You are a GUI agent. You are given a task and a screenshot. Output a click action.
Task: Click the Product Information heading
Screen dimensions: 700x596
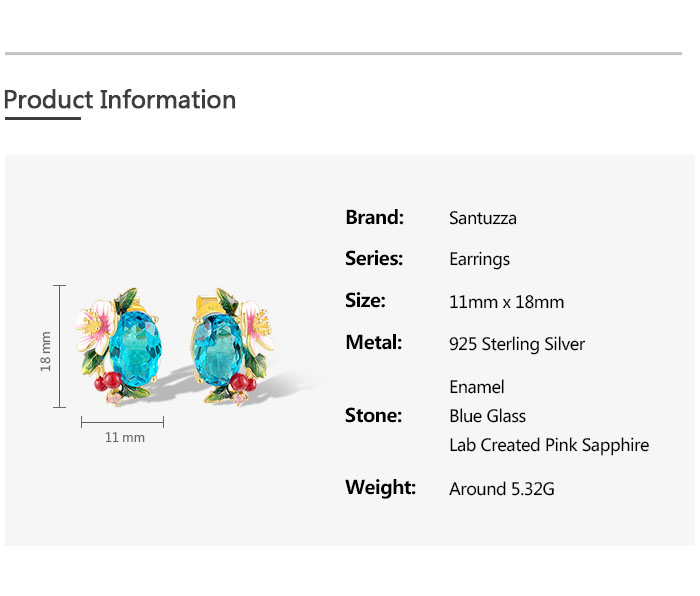pyautogui.click(x=120, y=100)
